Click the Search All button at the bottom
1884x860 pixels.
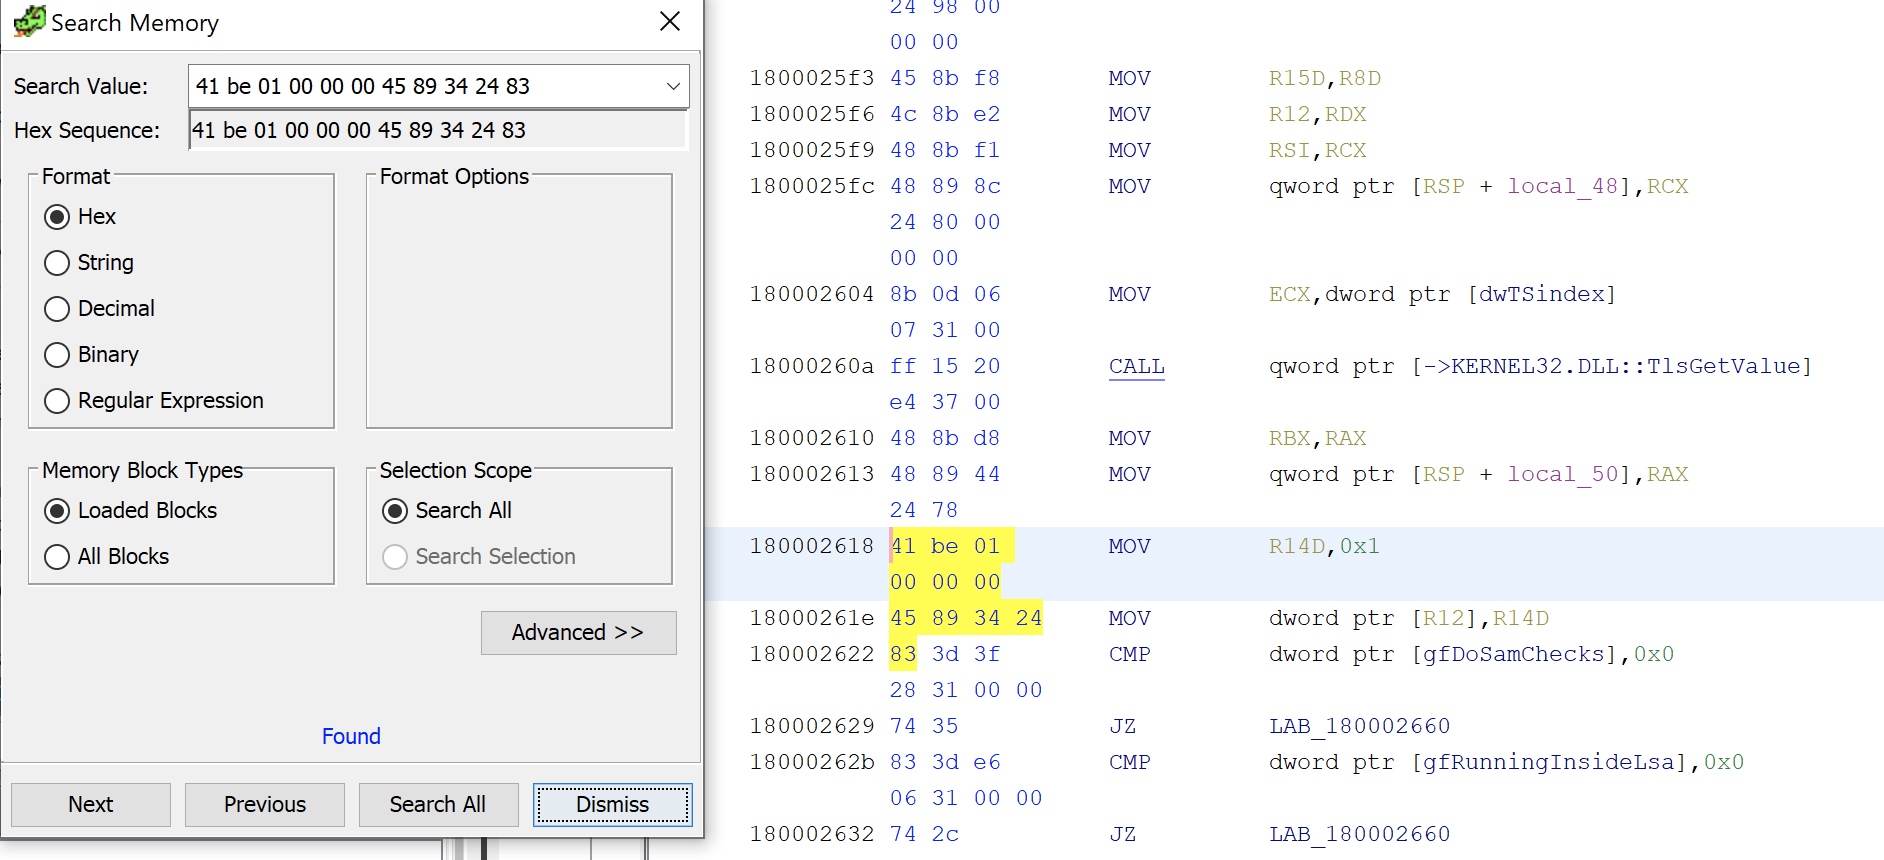click(438, 805)
